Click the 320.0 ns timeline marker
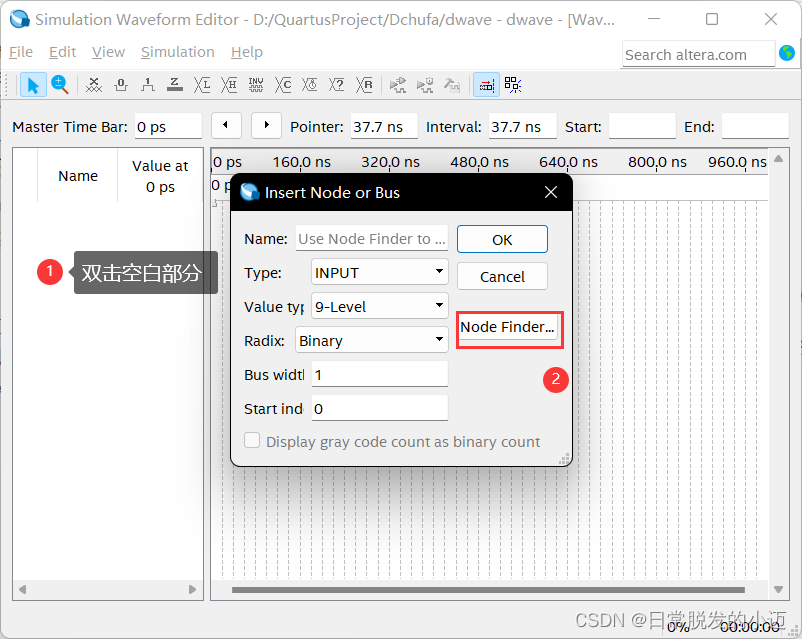802x639 pixels. 390,162
